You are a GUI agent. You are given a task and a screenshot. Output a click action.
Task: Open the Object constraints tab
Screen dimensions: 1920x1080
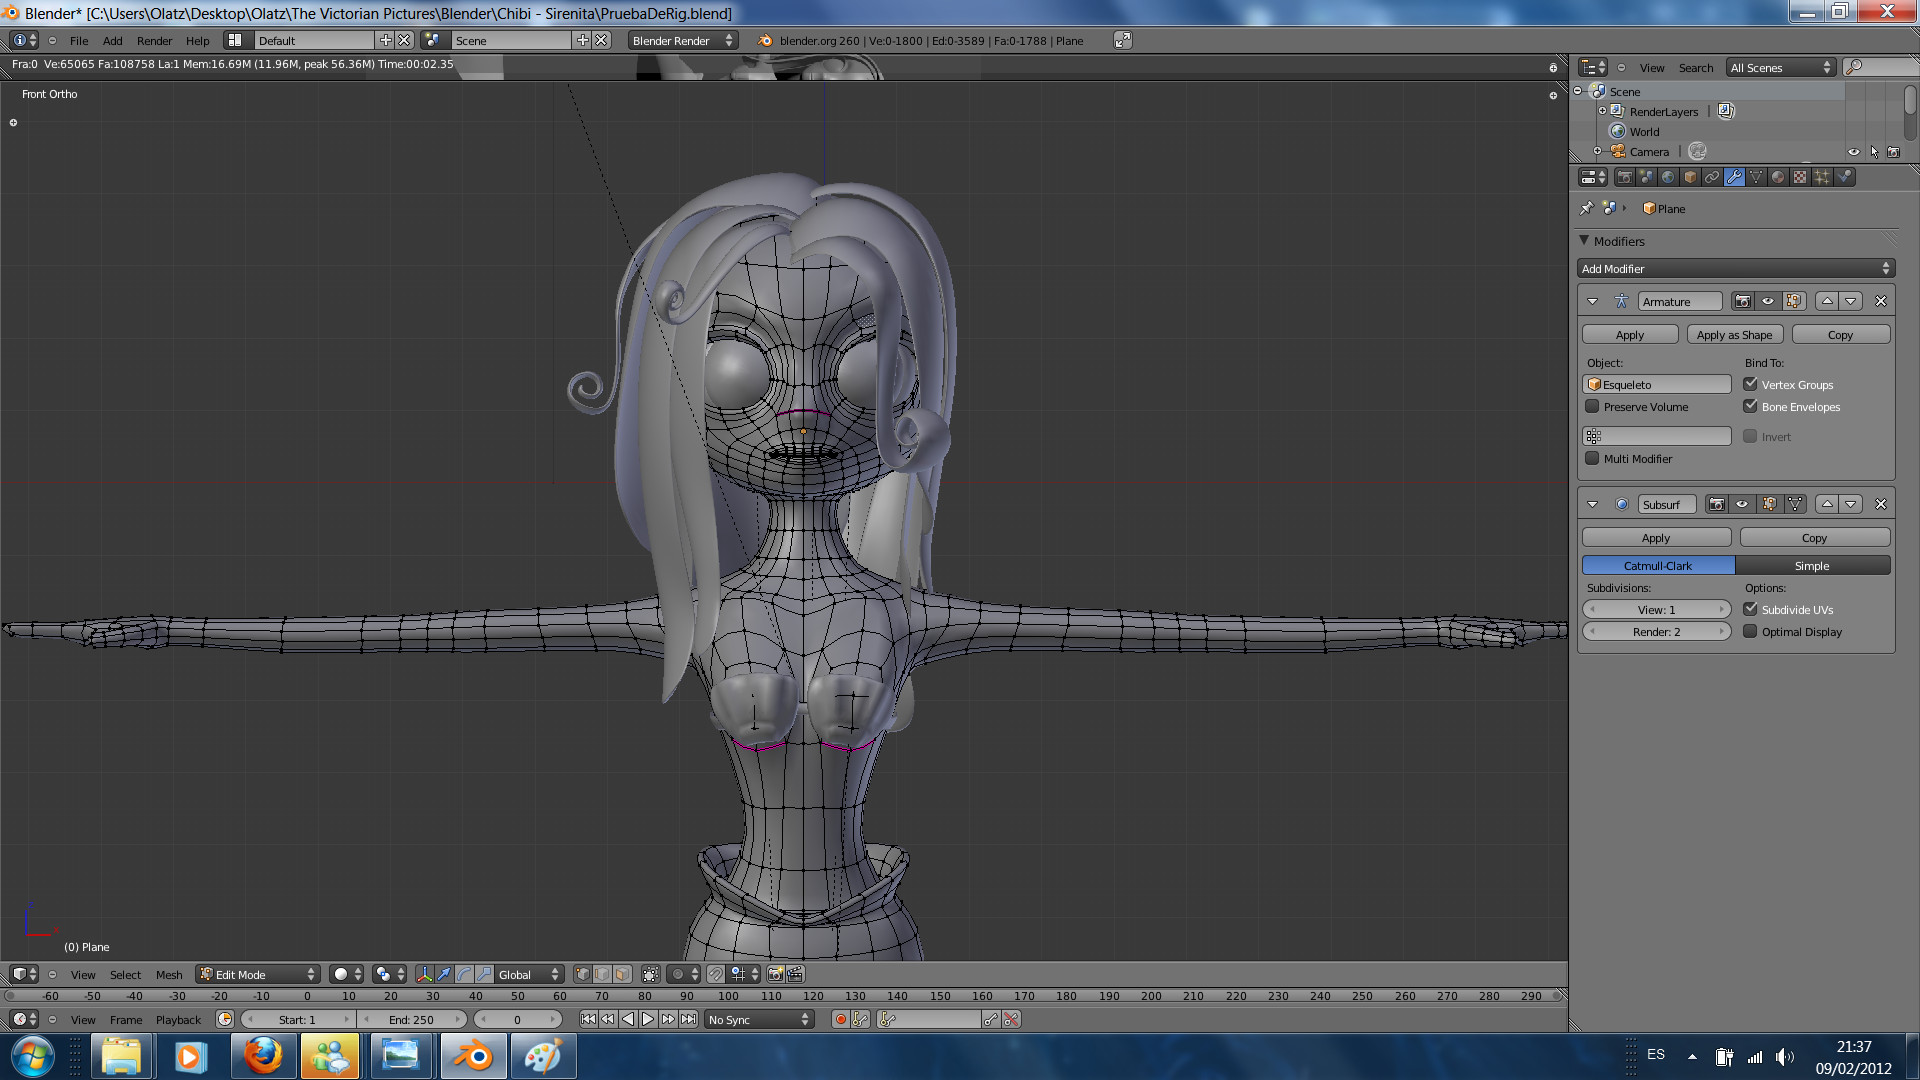[1712, 177]
